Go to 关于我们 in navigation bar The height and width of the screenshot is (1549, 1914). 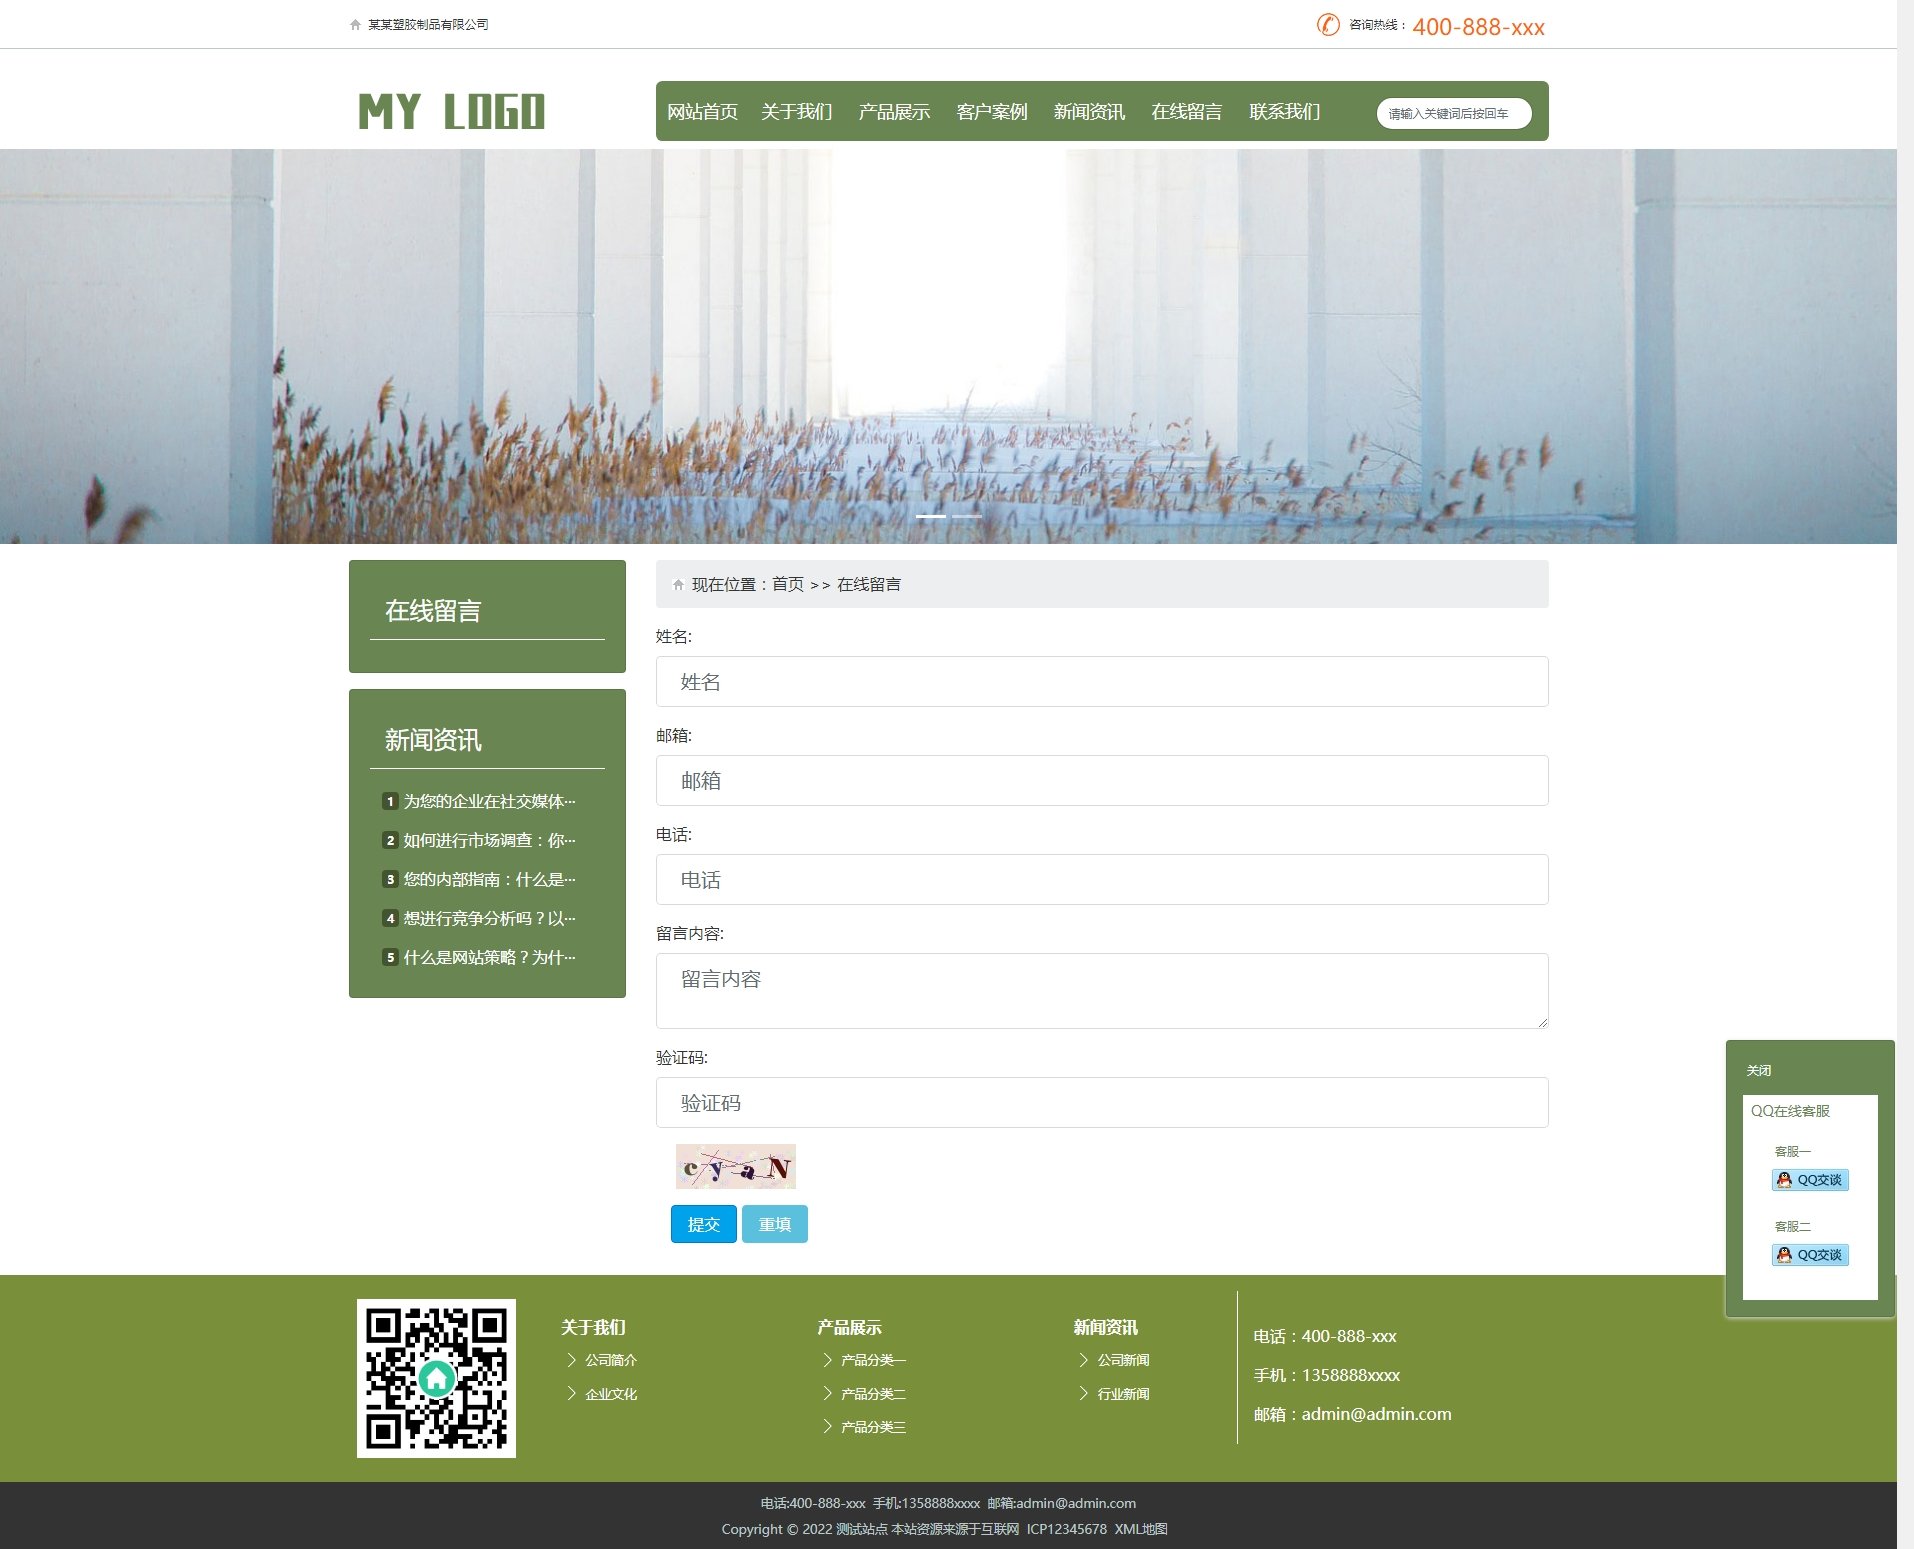pyautogui.click(x=796, y=112)
